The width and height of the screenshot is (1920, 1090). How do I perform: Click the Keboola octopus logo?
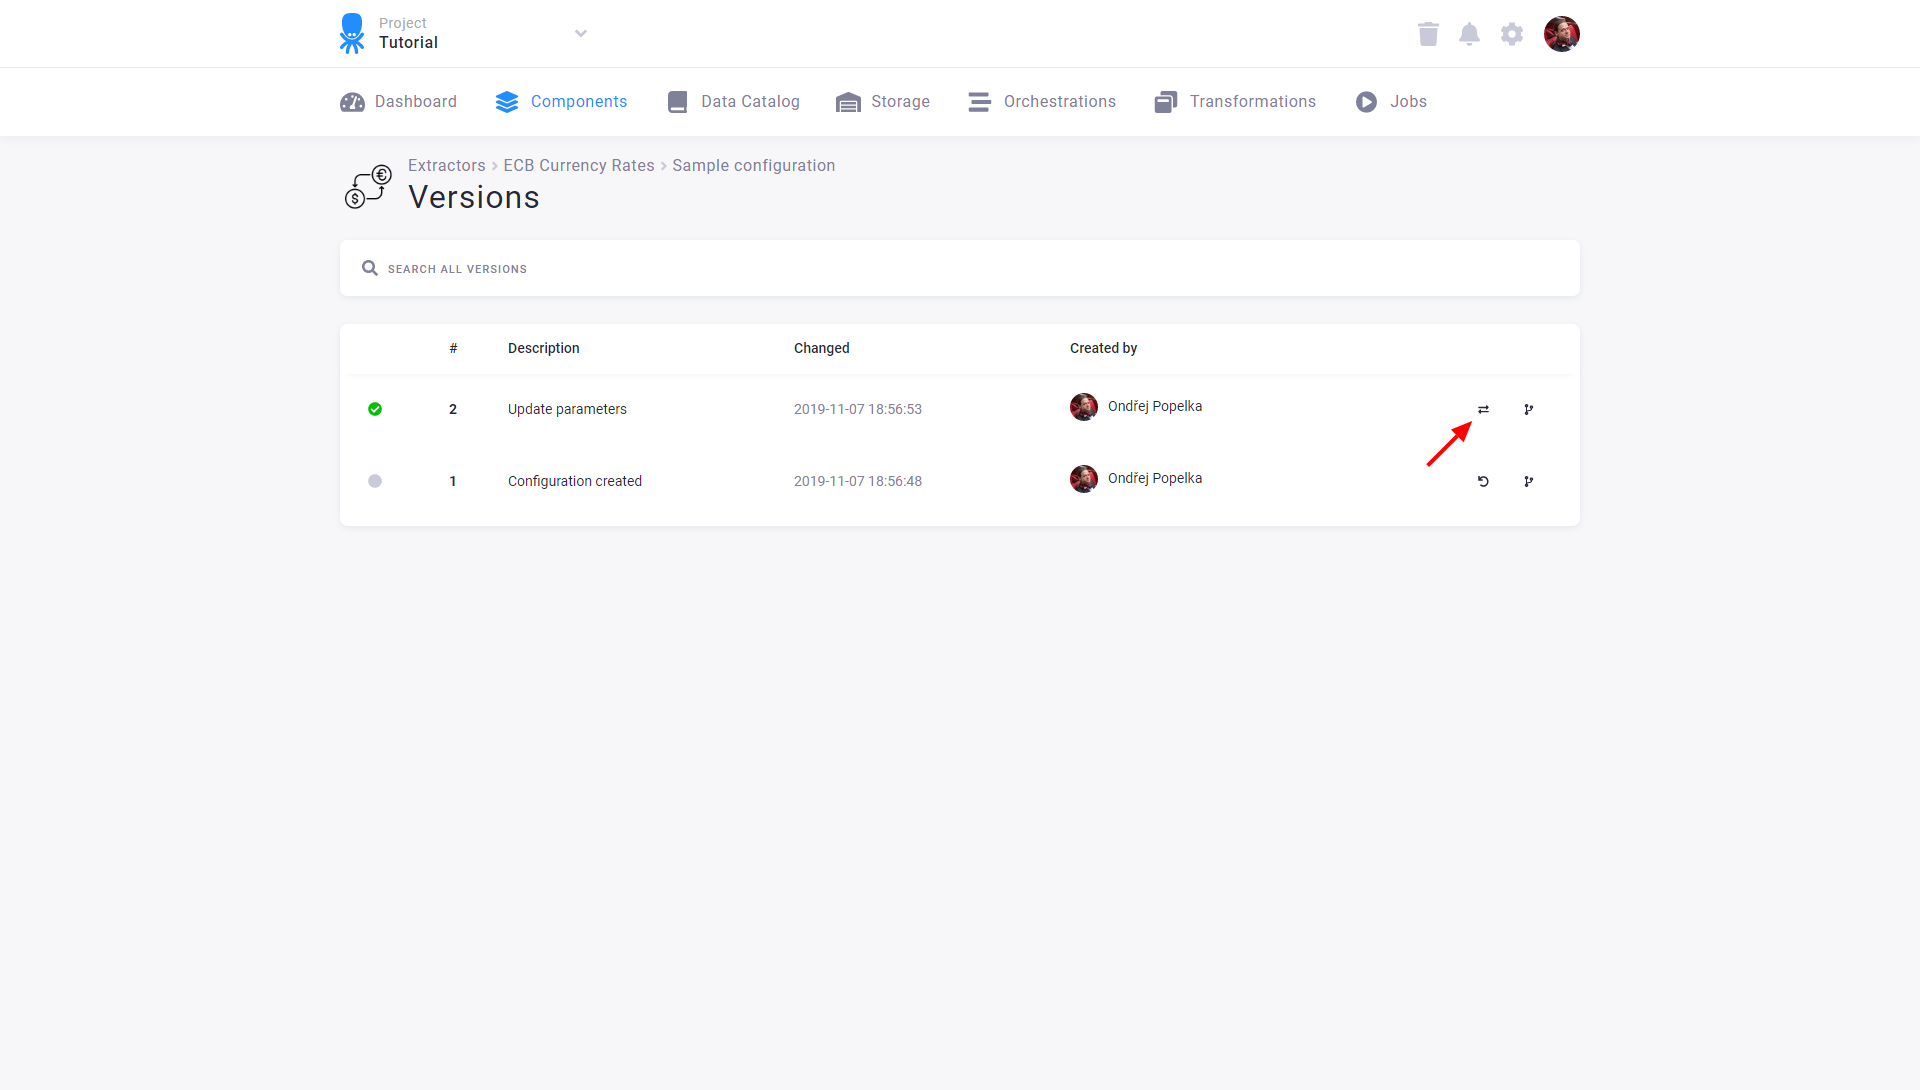click(x=351, y=33)
